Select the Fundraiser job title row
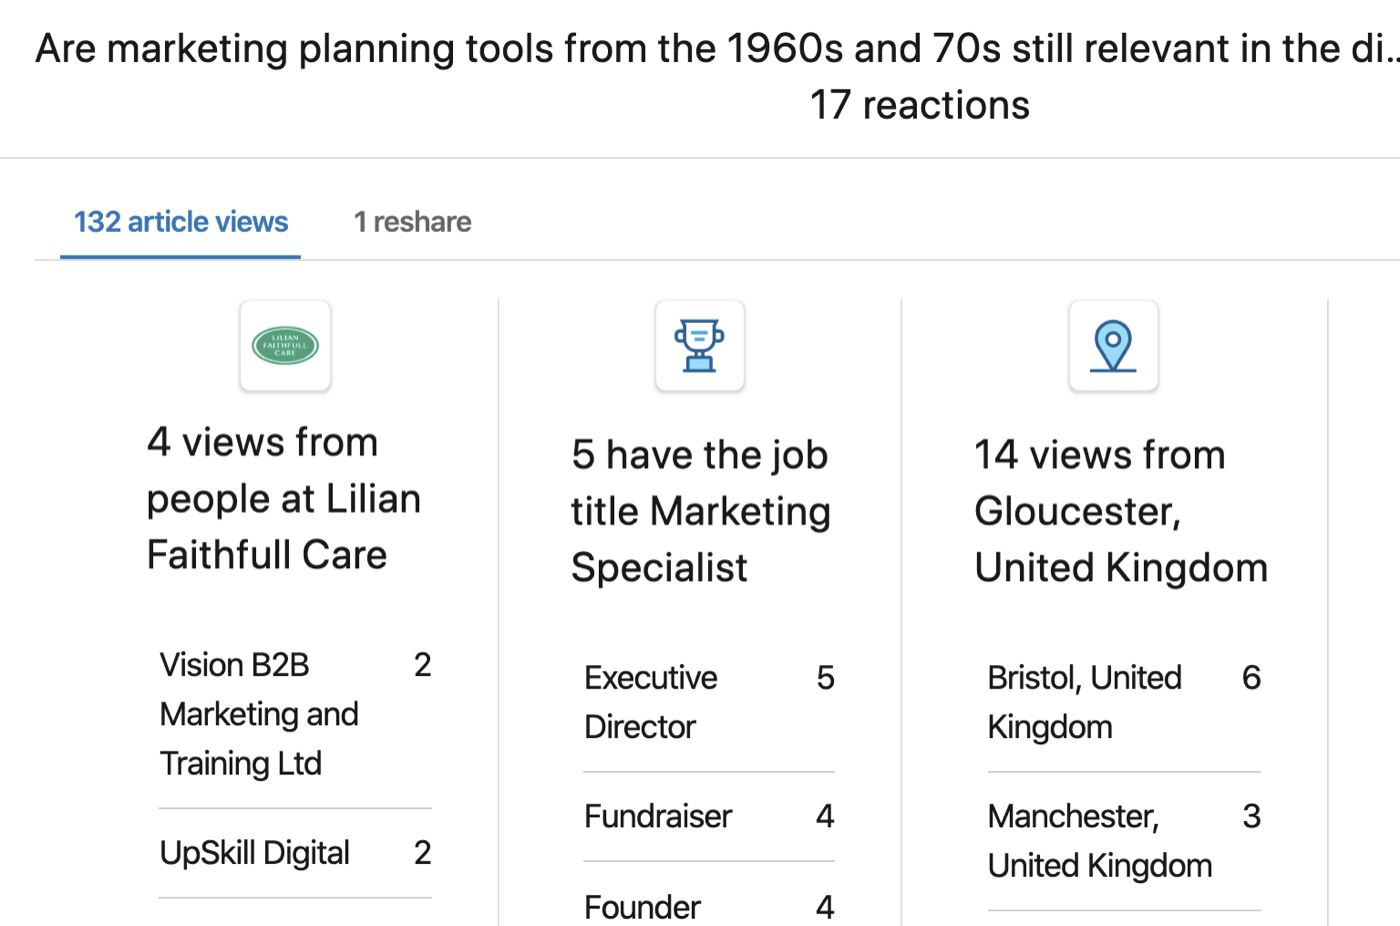Viewport: 1400px width, 926px height. click(x=709, y=816)
